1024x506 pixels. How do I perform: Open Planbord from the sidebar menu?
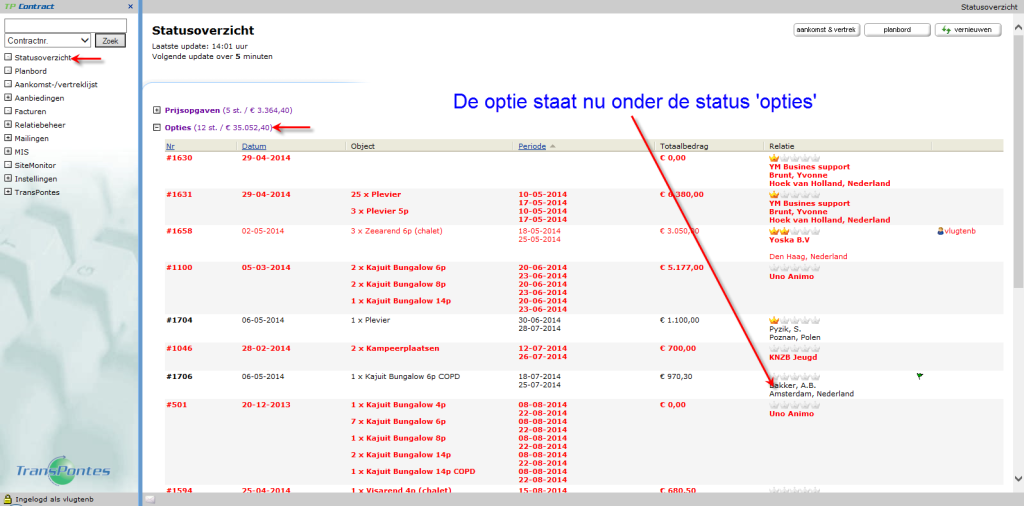point(31,71)
